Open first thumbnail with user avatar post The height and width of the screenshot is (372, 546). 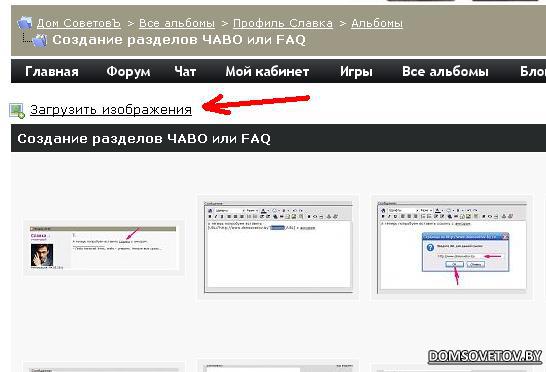pyautogui.click(x=103, y=247)
